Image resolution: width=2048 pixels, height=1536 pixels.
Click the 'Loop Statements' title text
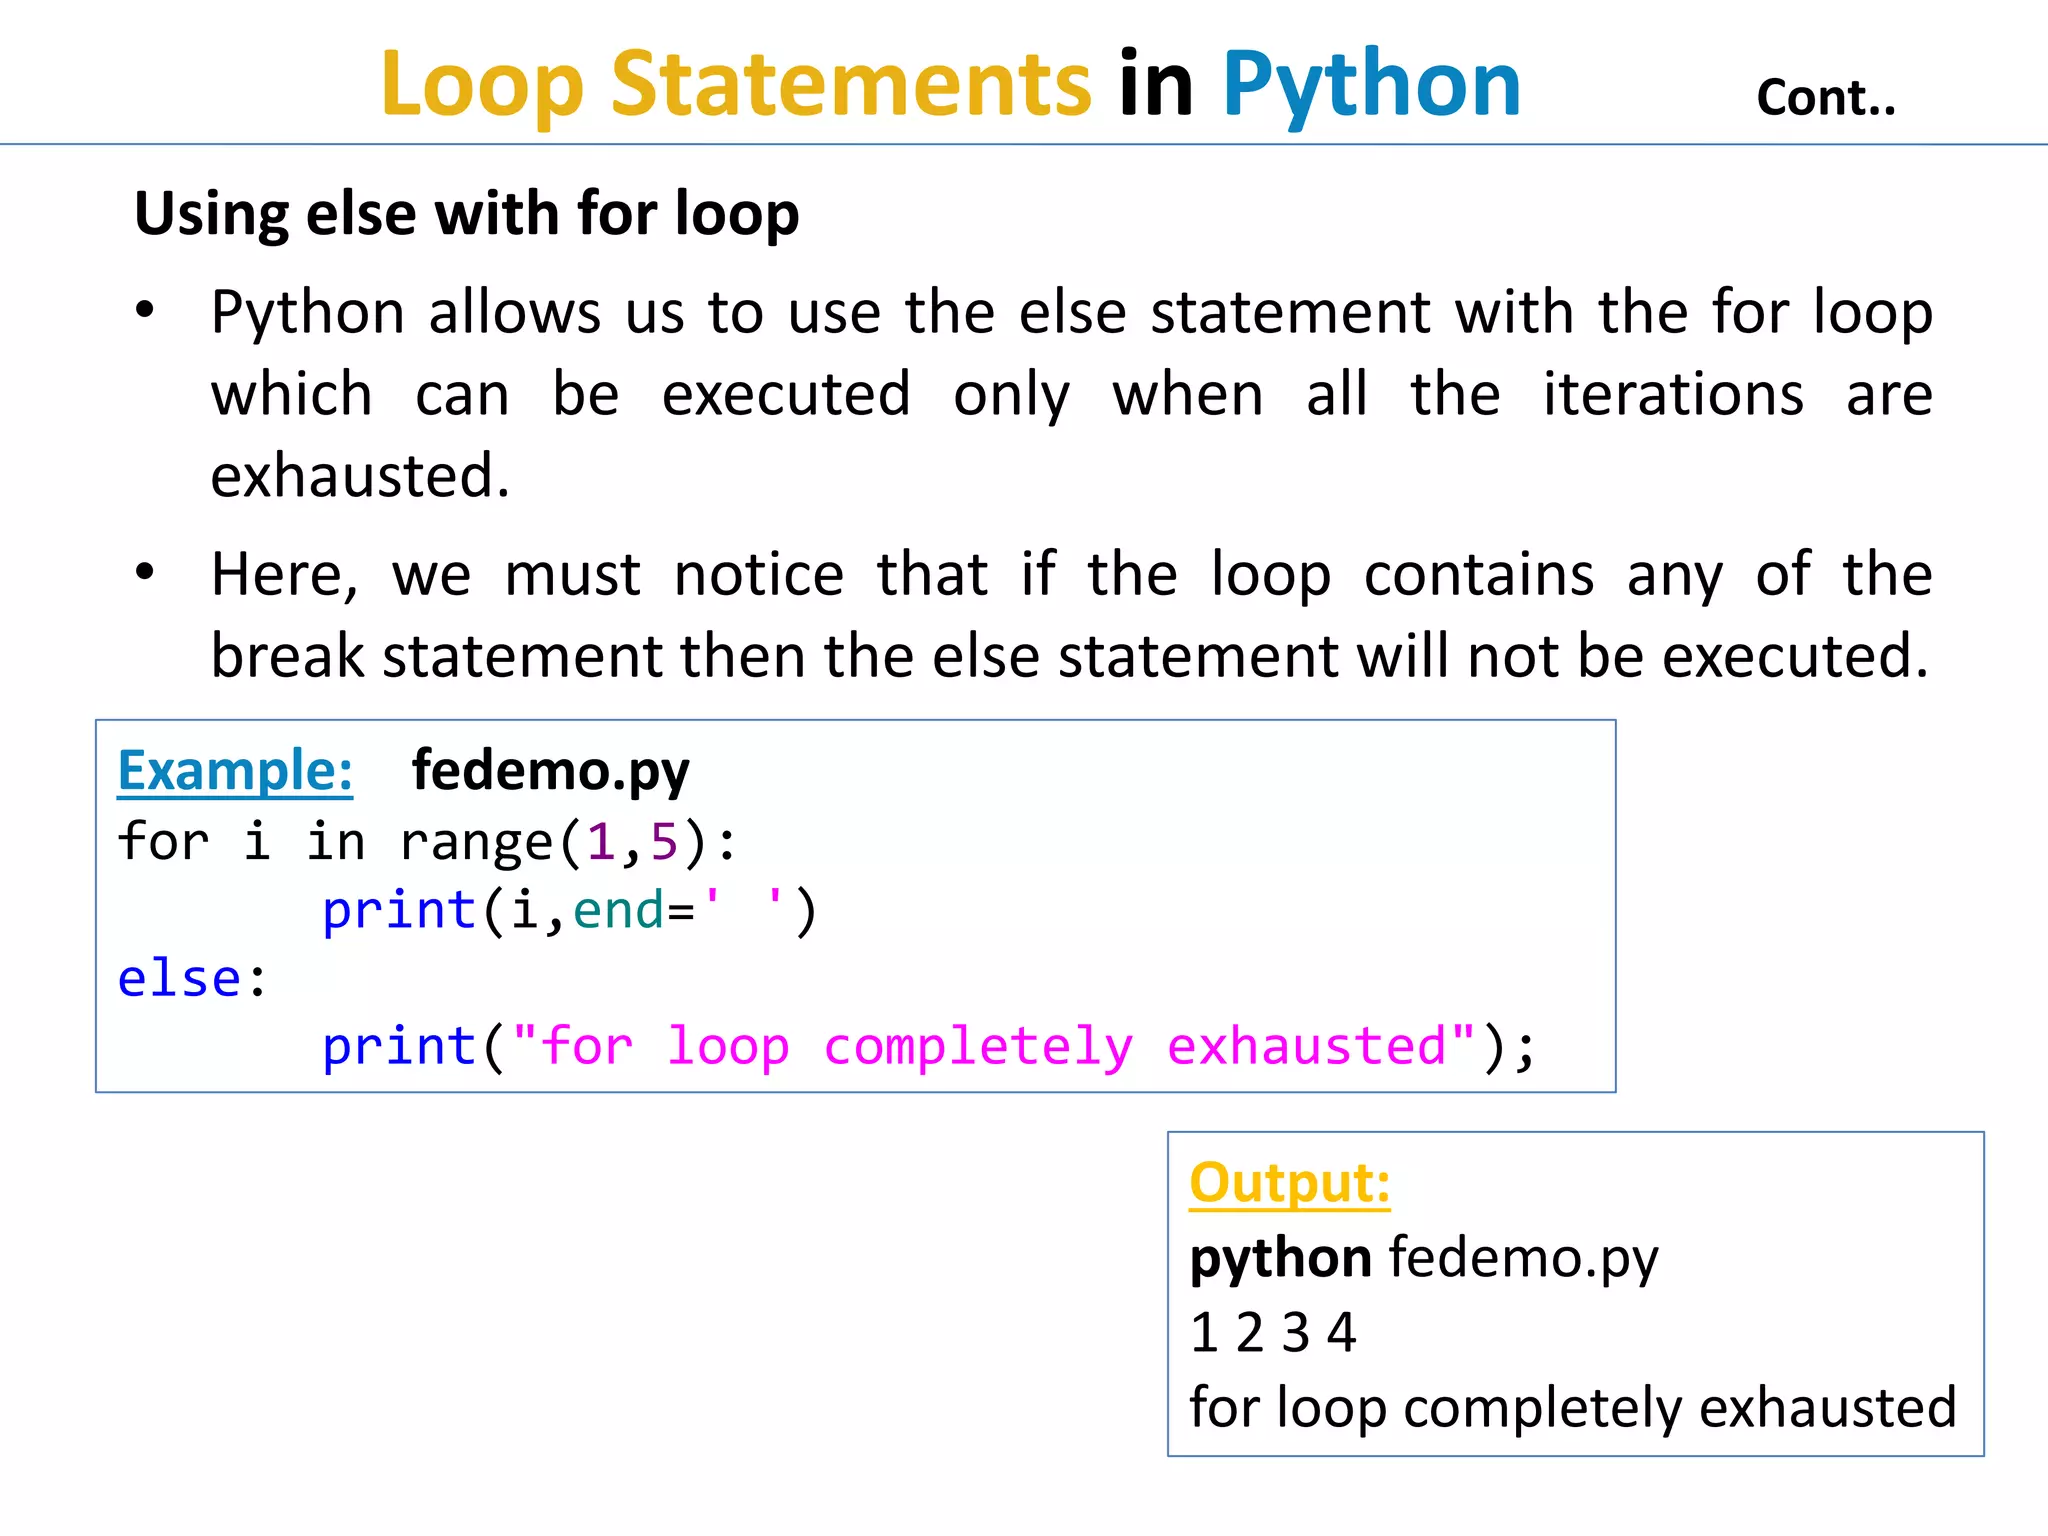click(735, 85)
